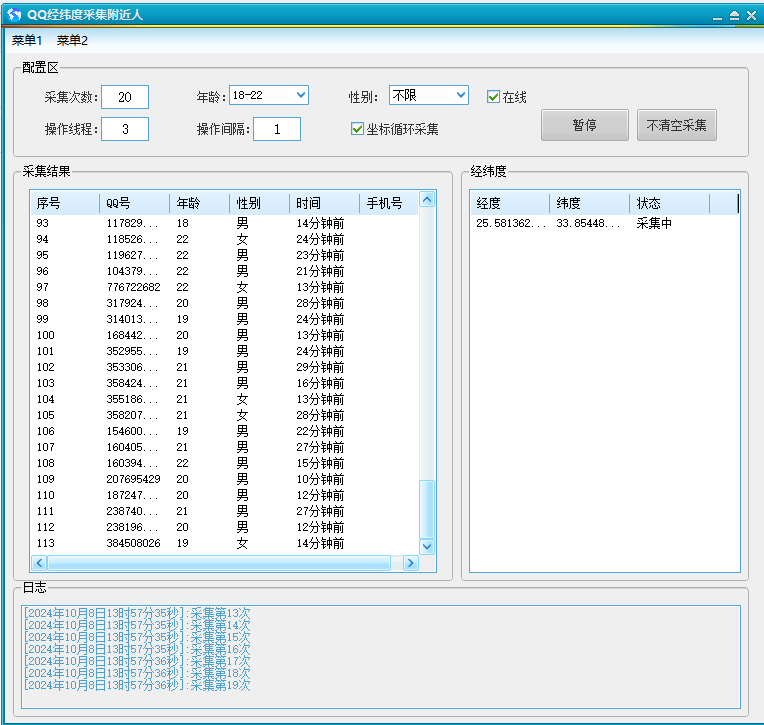764x725 pixels.
Task: Open 菜单2 menu
Action: point(72,41)
